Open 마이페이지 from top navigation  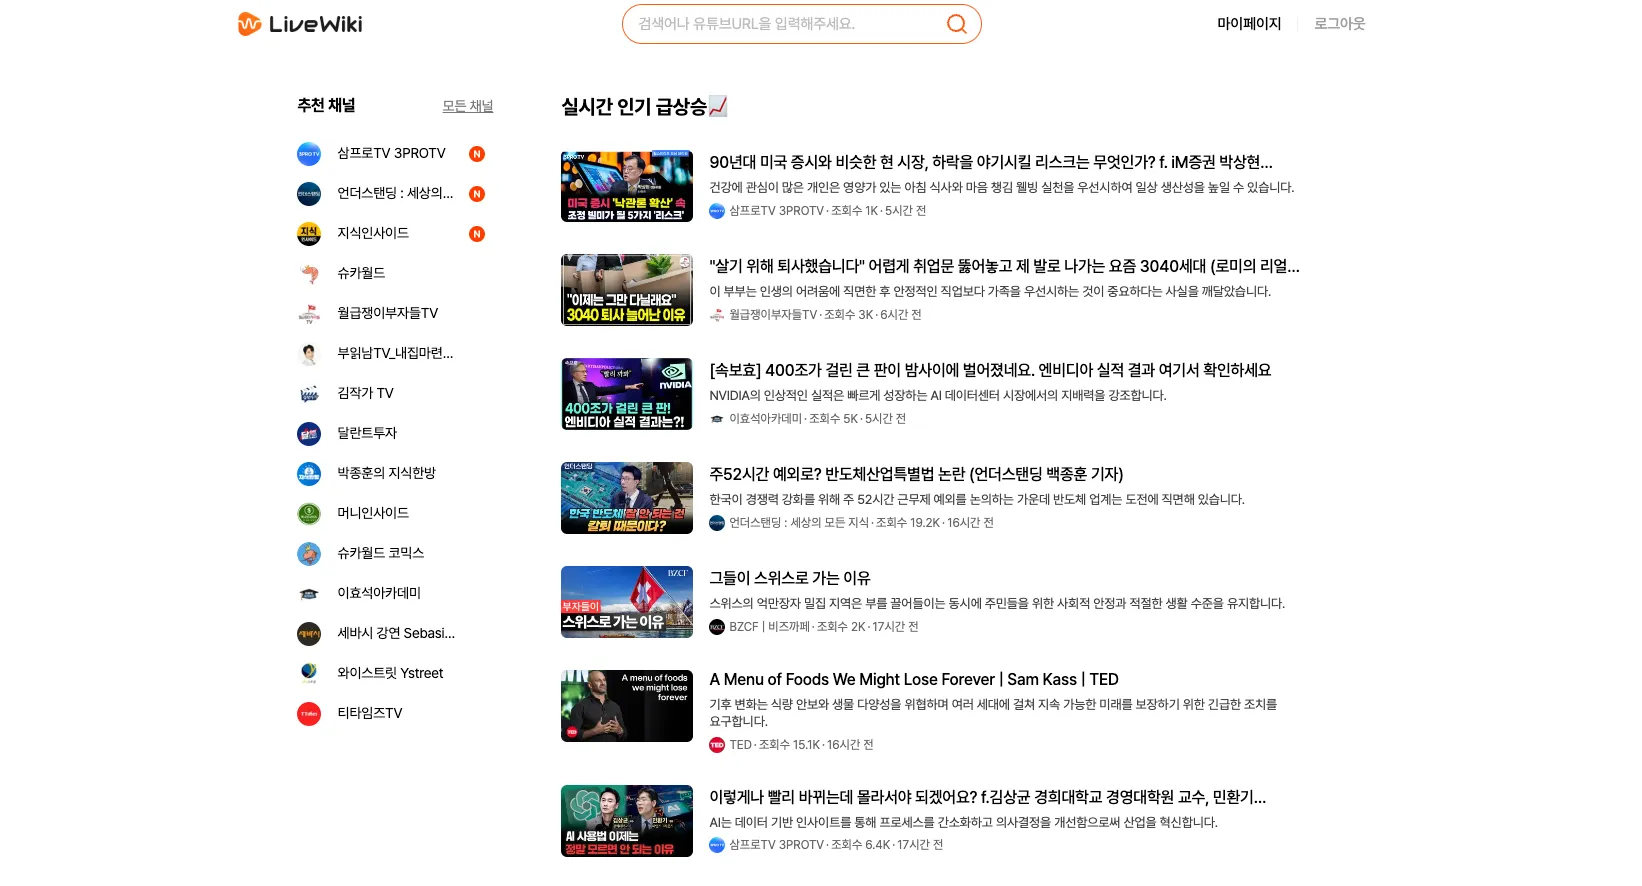click(1248, 24)
